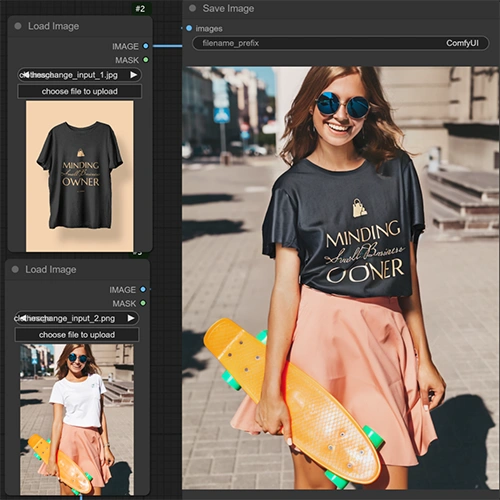Image resolution: width=500 pixels, height=500 pixels.
Task: Click the white-shirt girl preview thumbnail
Action: [77, 420]
